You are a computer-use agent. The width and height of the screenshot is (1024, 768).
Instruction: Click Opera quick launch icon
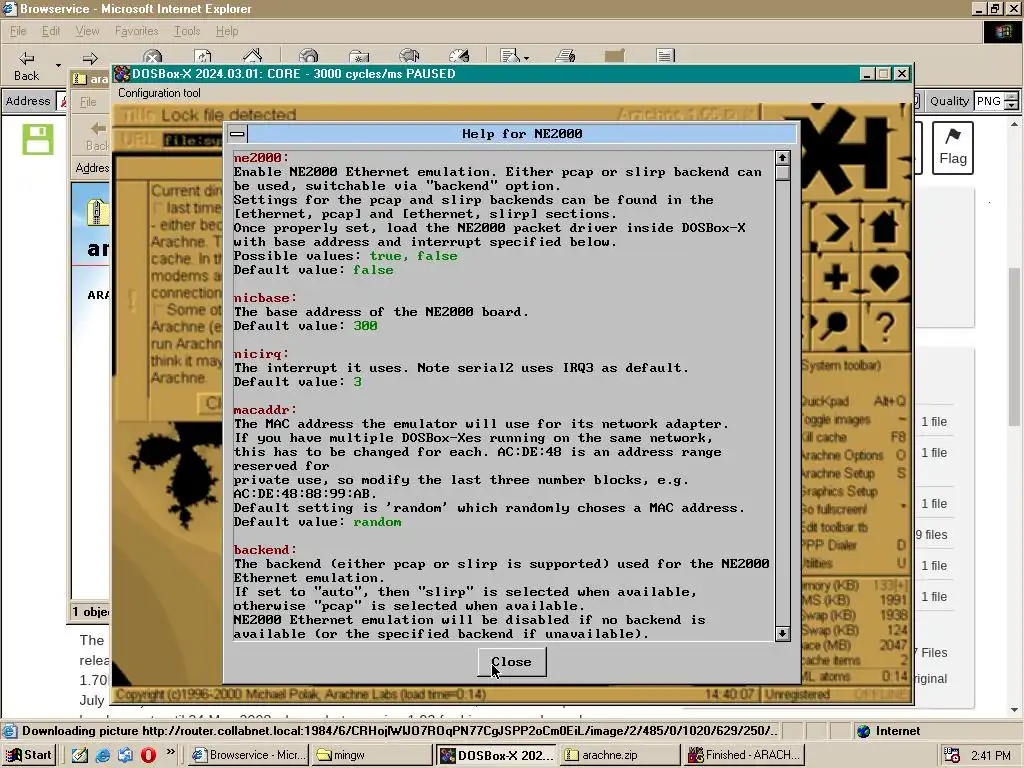point(148,755)
